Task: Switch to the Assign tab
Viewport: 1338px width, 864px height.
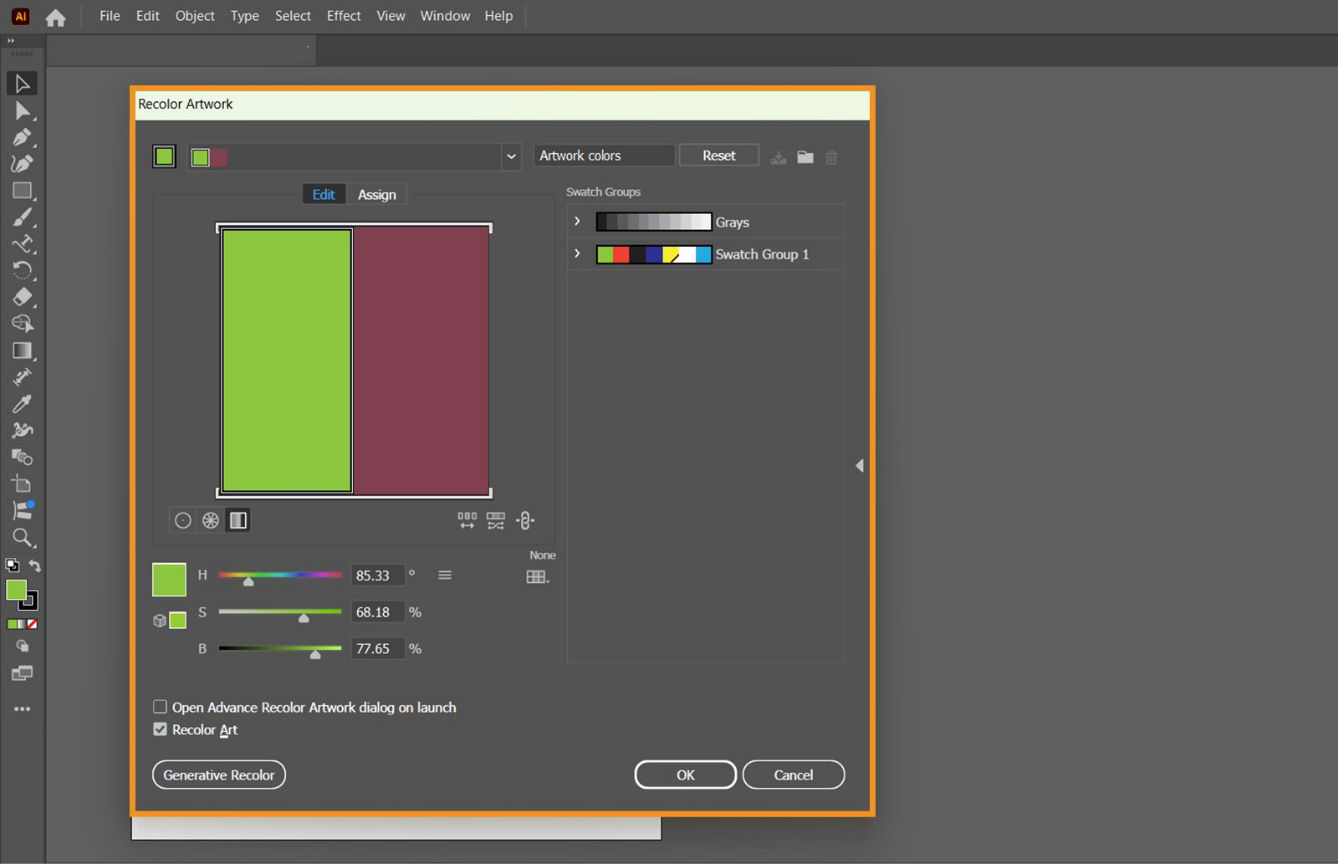Action: coord(377,194)
